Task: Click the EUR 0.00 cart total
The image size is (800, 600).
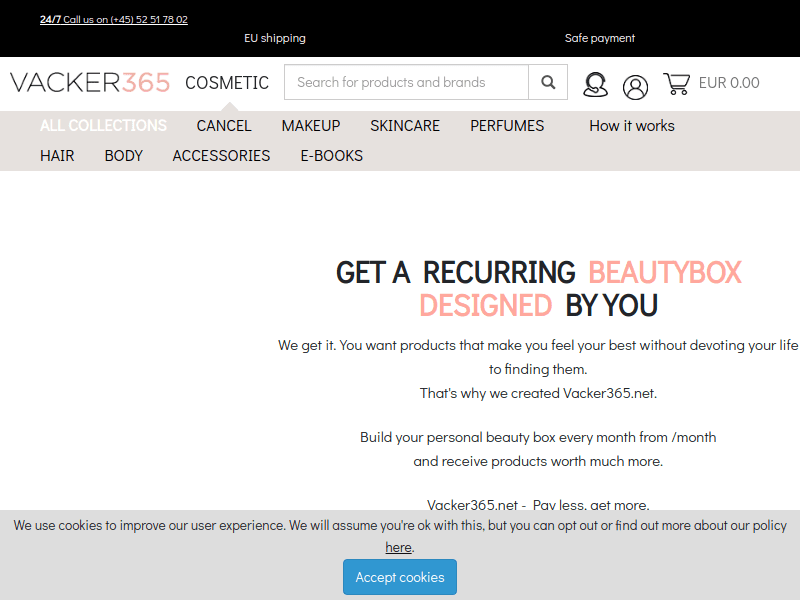Action: [729, 83]
